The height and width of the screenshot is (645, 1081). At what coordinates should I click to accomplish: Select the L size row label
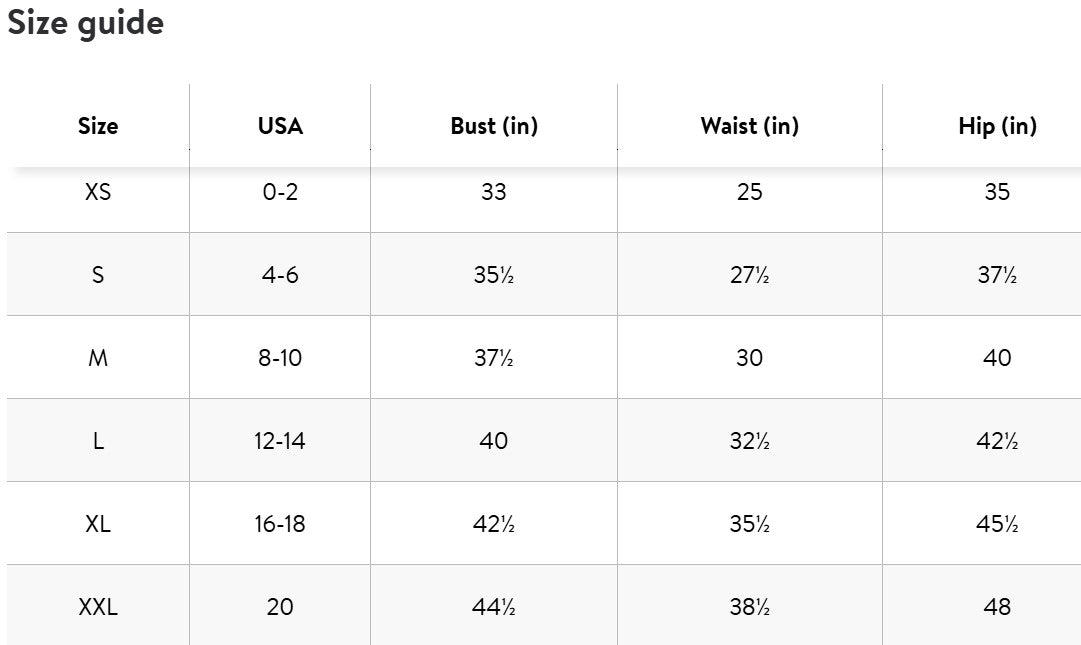click(98, 441)
